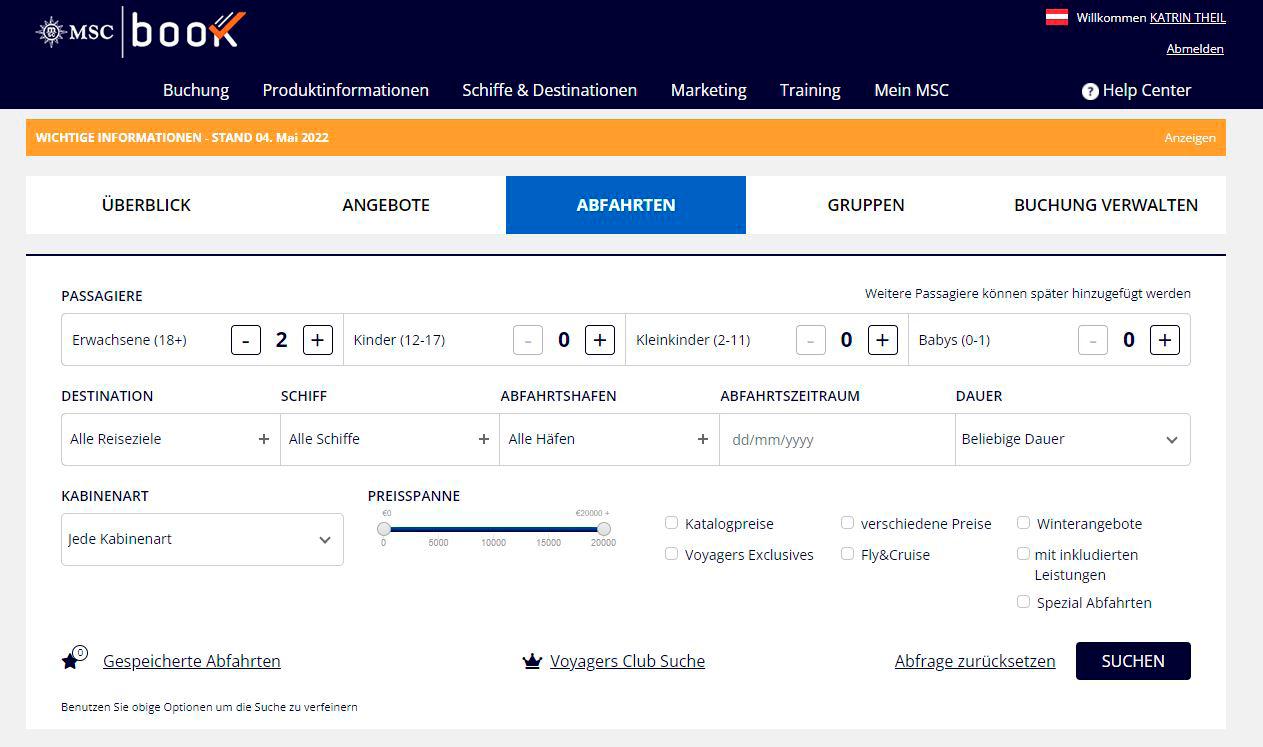Switch to the Angebote tab

386,205
